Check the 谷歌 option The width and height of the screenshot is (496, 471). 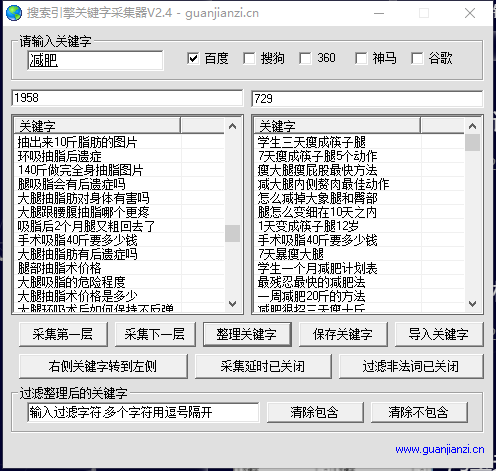(417, 59)
